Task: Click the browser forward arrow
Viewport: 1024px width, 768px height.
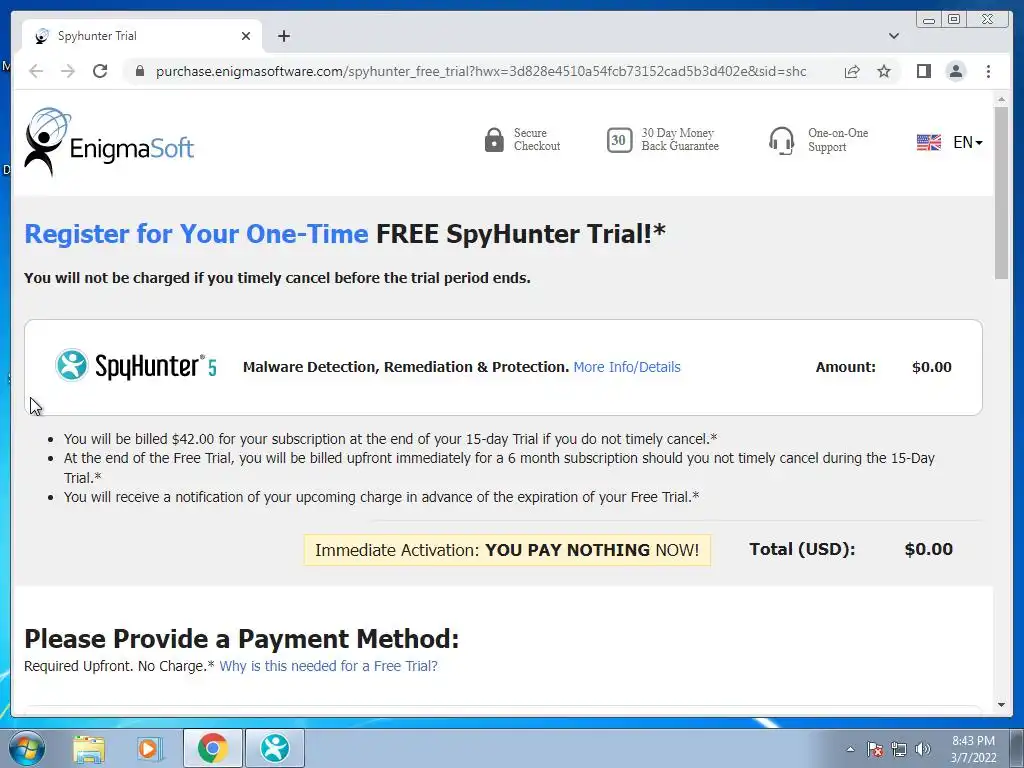Action: tap(68, 71)
